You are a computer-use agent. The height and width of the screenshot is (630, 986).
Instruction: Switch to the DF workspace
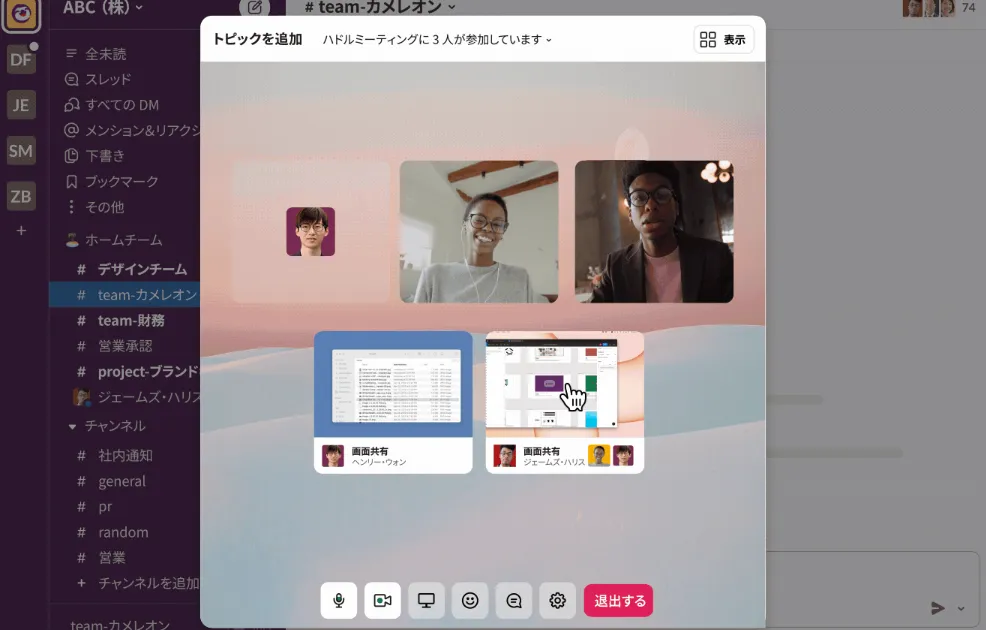pyautogui.click(x=21, y=60)
